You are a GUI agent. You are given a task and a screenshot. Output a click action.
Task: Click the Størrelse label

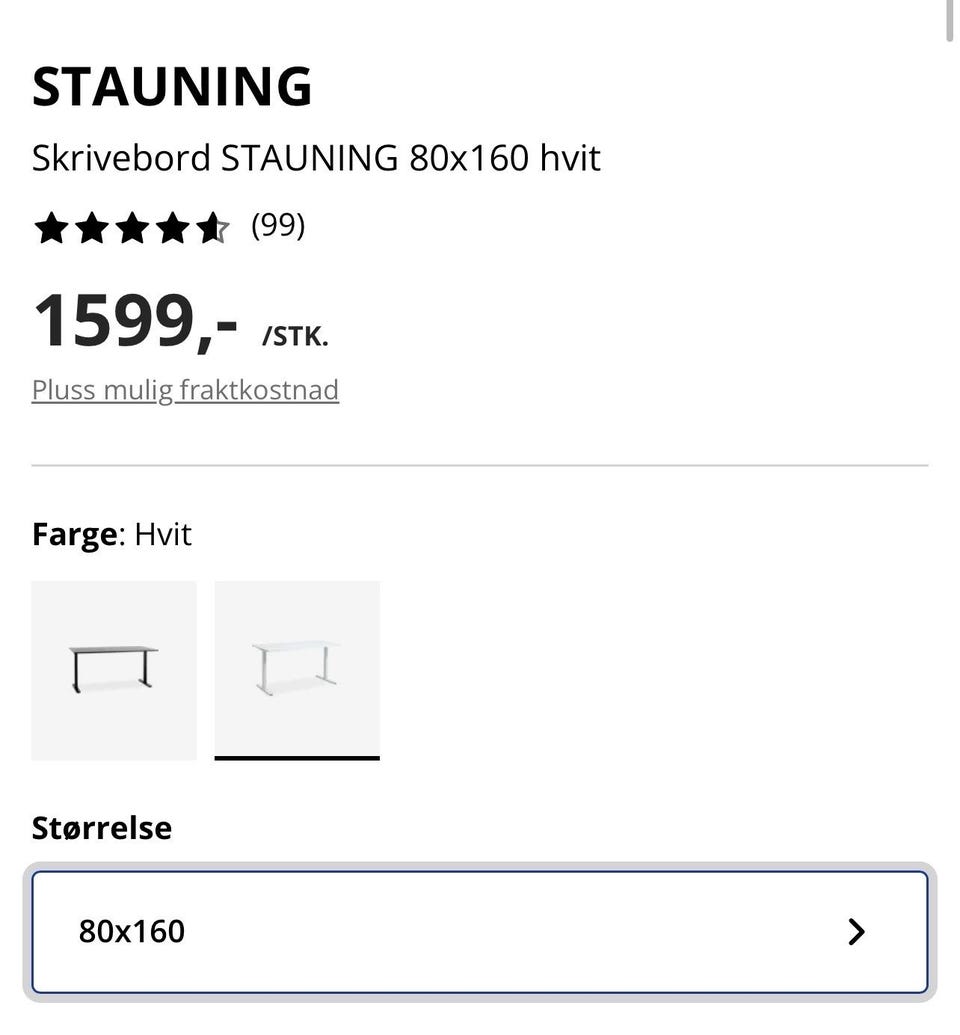tap(102, 828)
